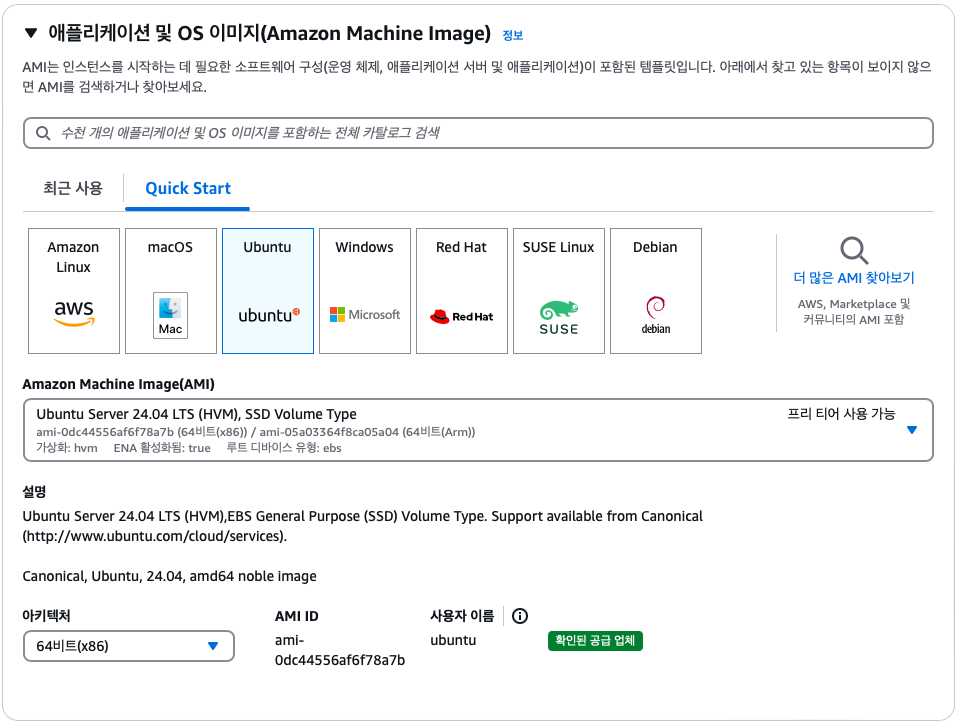Open the 아키텍처 64비트(x86) dropdown
959x724 pixels.
[x=128, y=646]
